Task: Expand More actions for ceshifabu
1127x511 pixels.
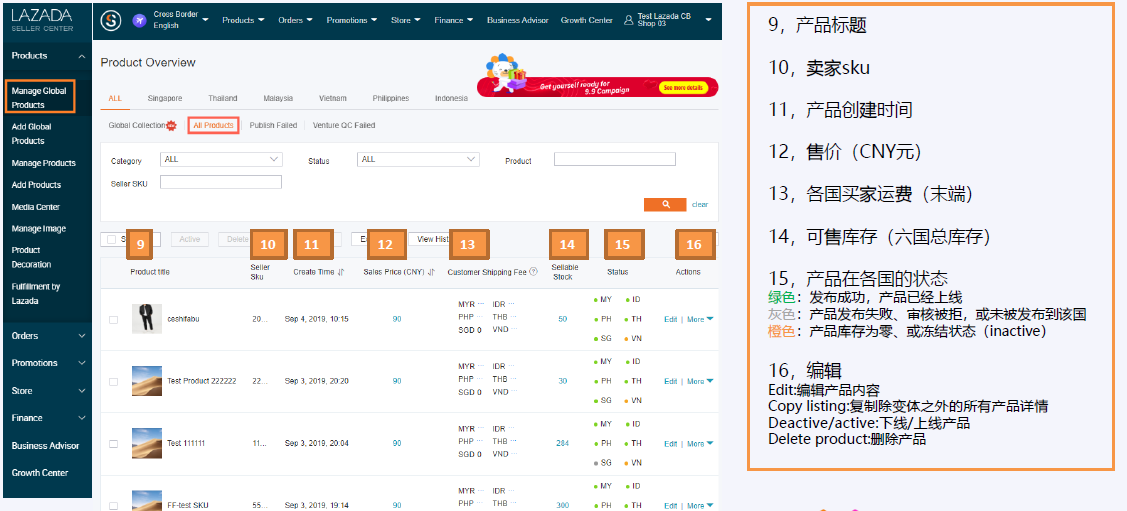Action: (700, 319)
